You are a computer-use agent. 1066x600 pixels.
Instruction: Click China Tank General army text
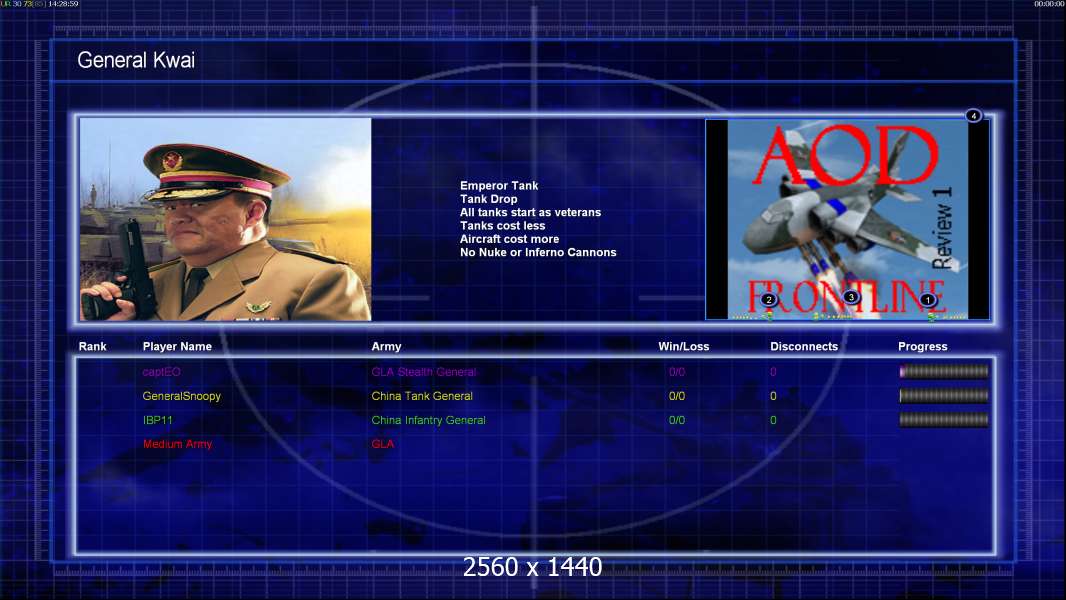pos(422,396)
